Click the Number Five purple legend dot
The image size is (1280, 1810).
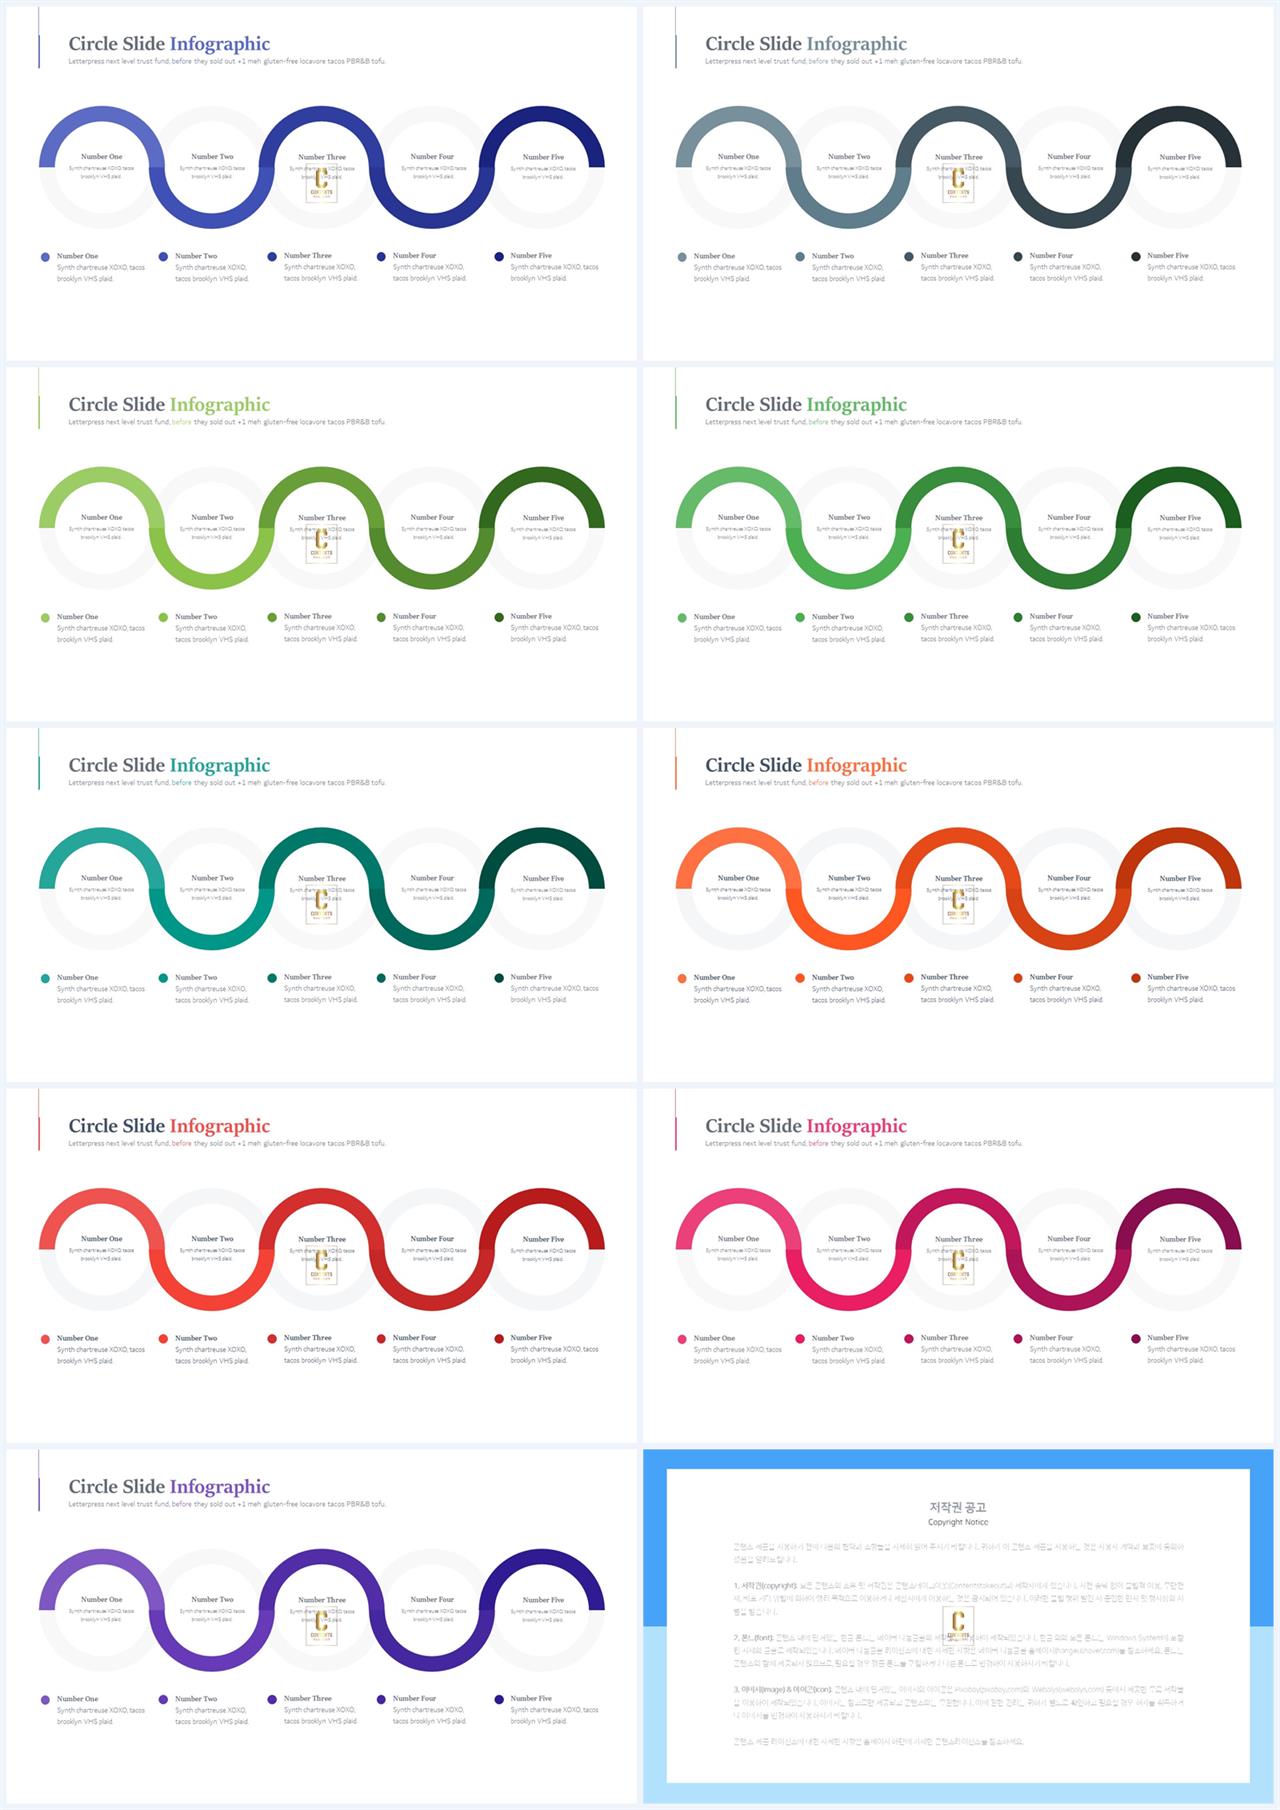tap(499, 1699)
